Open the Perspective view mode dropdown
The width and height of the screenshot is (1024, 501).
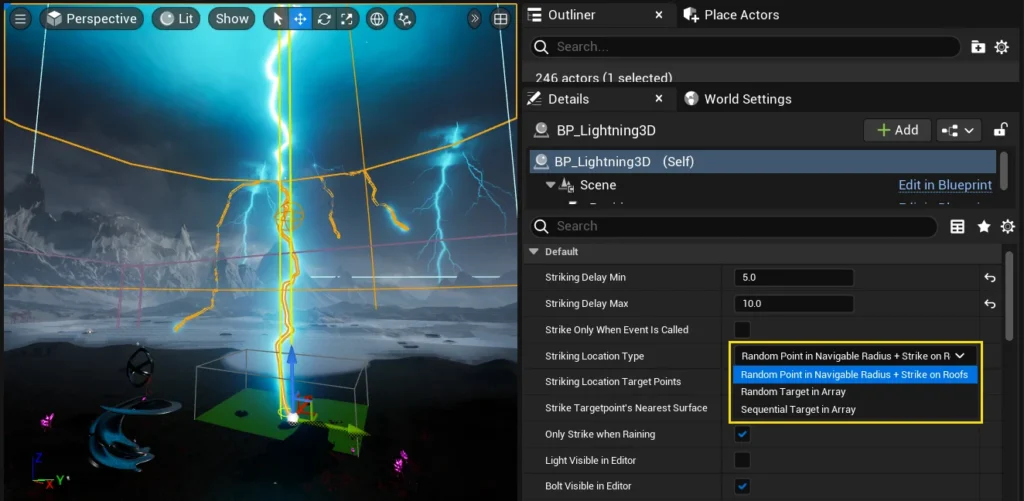pyautogui.click(x=91, y=19)
